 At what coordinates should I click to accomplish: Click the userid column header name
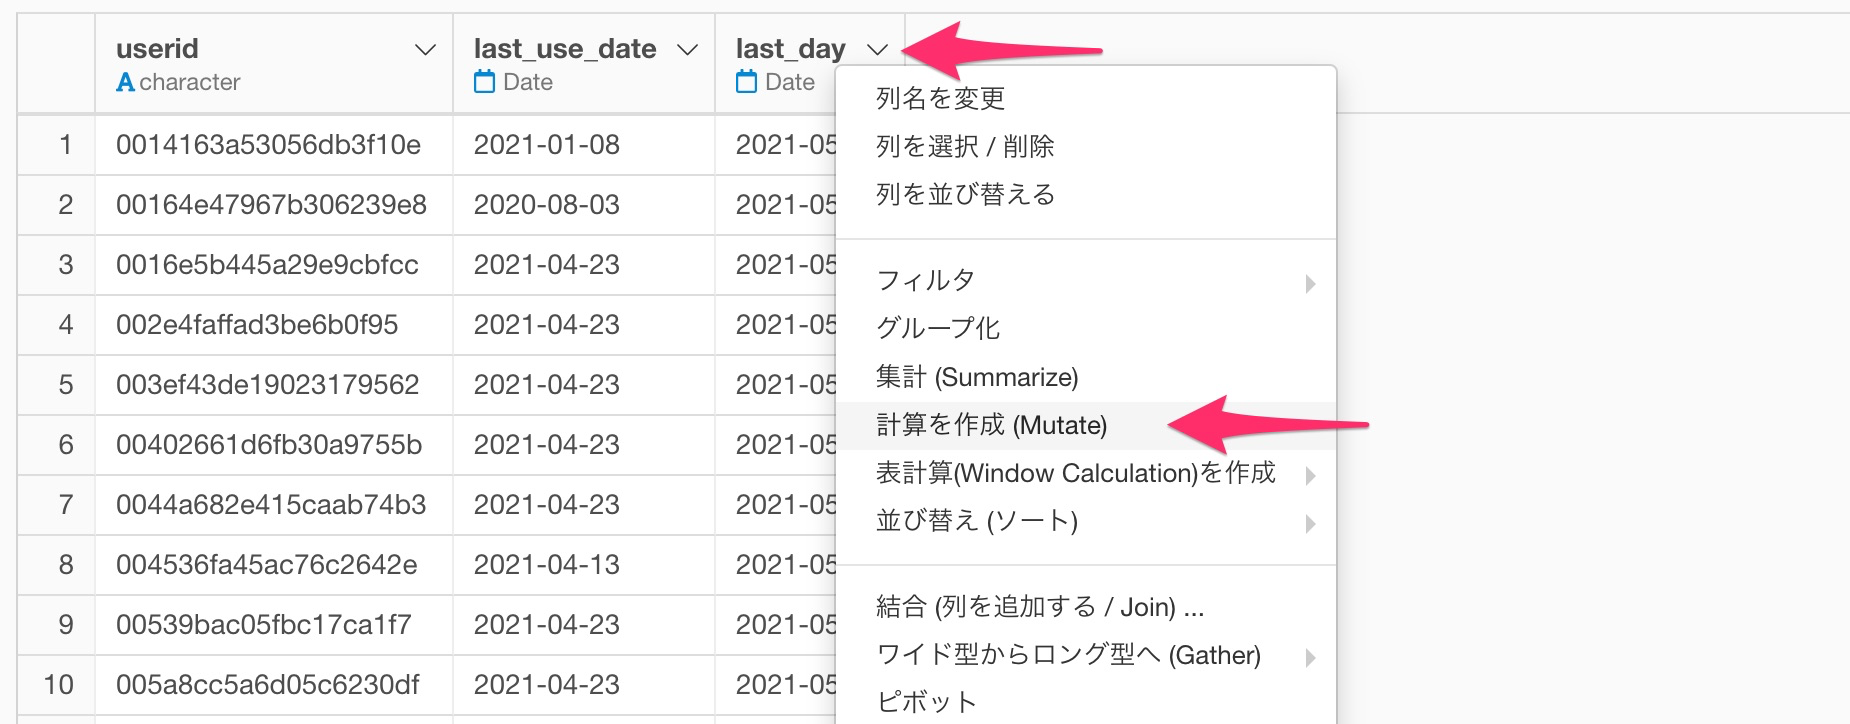click(157, 49)
